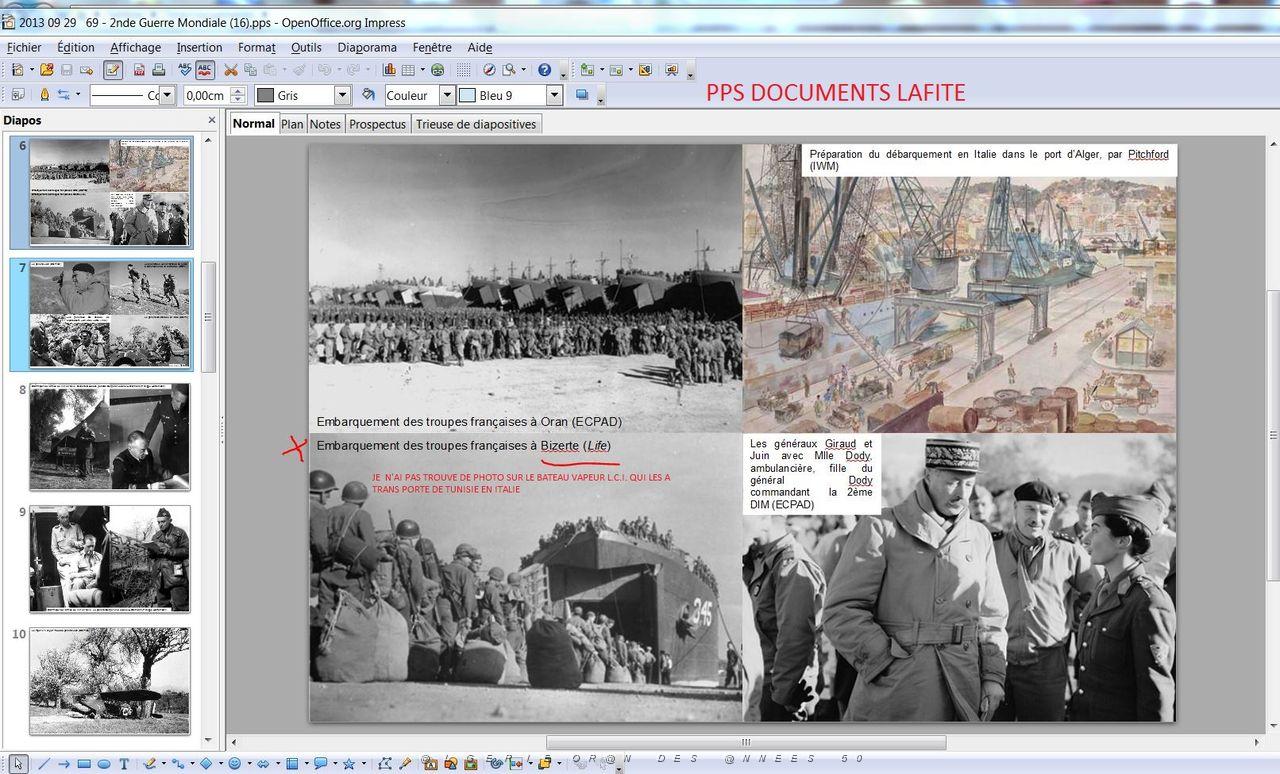This screenshot has height=774, width=1280.
Task: Open the Couleur area style dropdown
Action: point(447,95)
